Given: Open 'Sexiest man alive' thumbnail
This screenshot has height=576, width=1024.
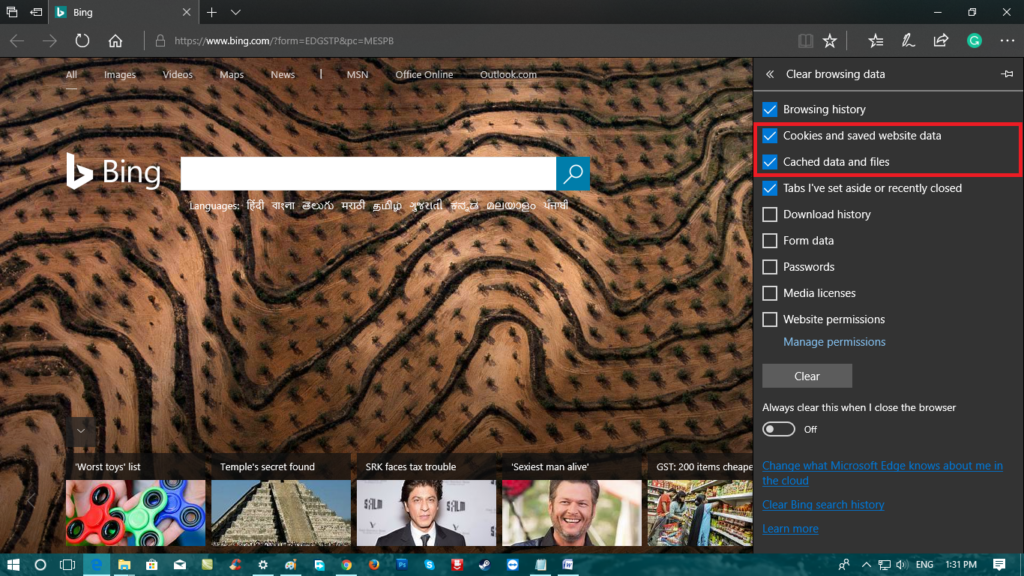Looking at the screenshot, I should click(571, 513).
